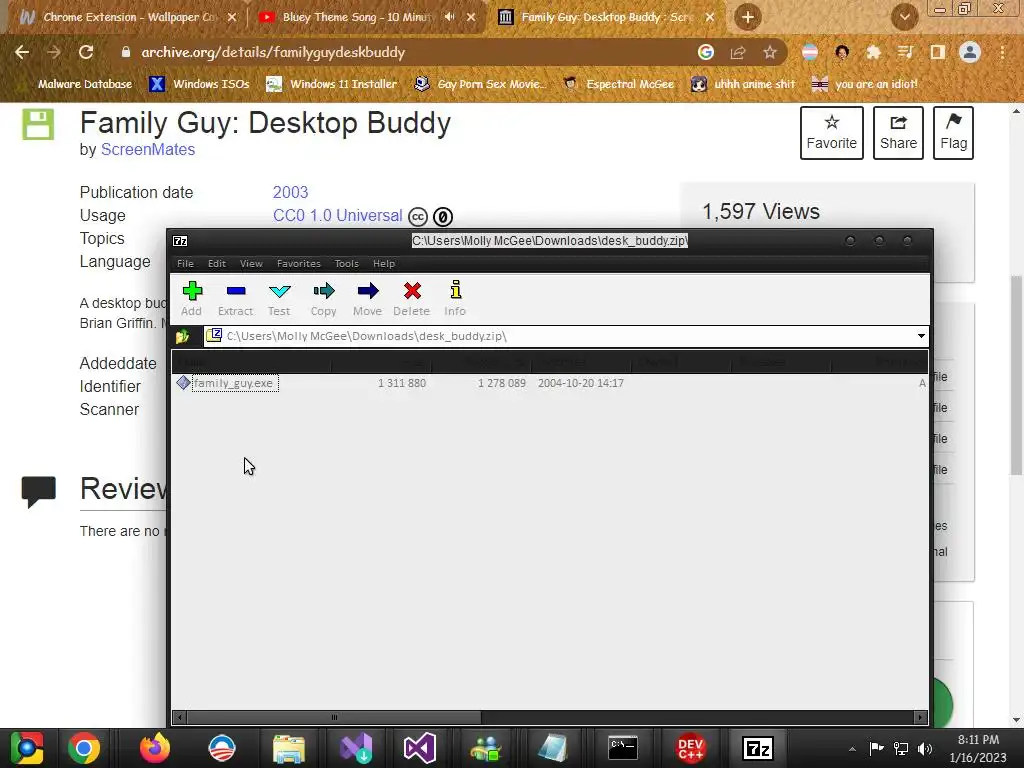This screenshot has width=1024, height=768.
Task: Extract files using the Extract tool
Action: coord(235,298)
